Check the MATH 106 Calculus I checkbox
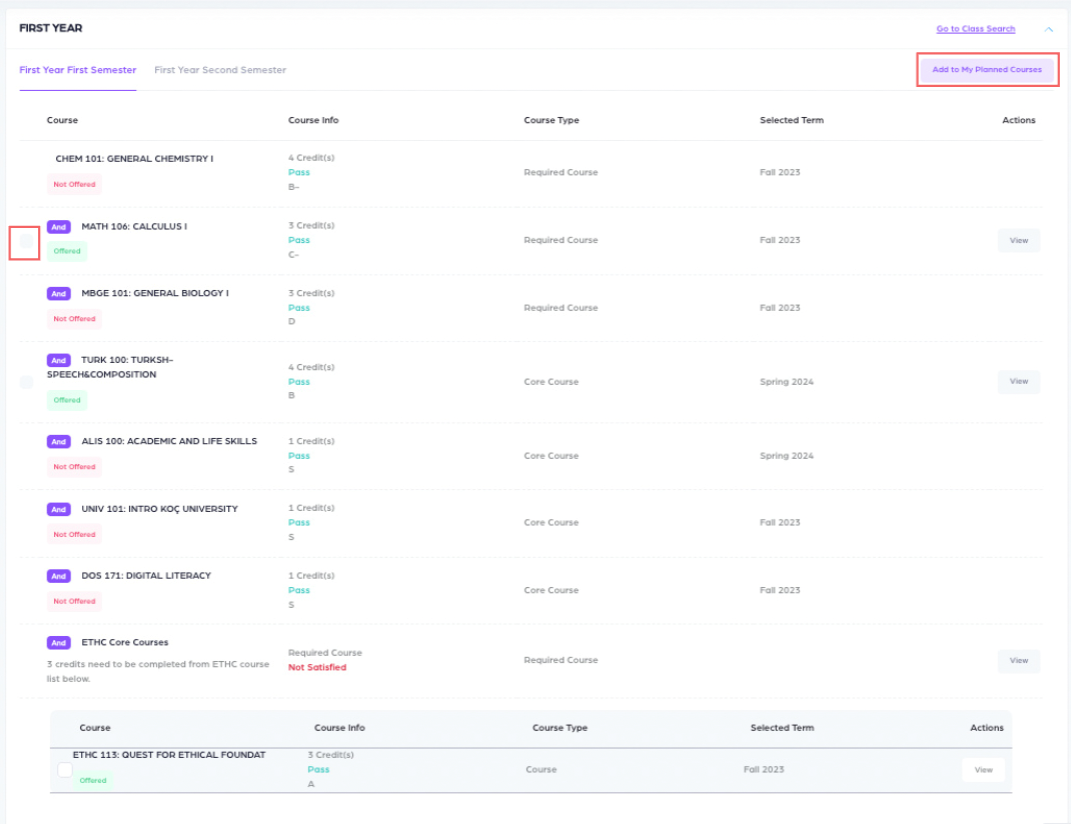Image resolution: width=1071 pixels, height=824 pixels. 25,242
